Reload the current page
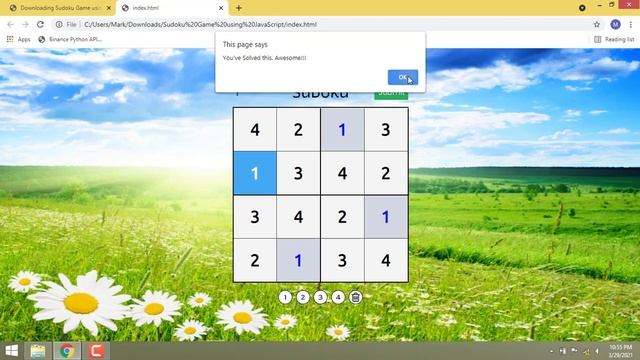This screenshot has width=640, height=360. coord(40,24)
